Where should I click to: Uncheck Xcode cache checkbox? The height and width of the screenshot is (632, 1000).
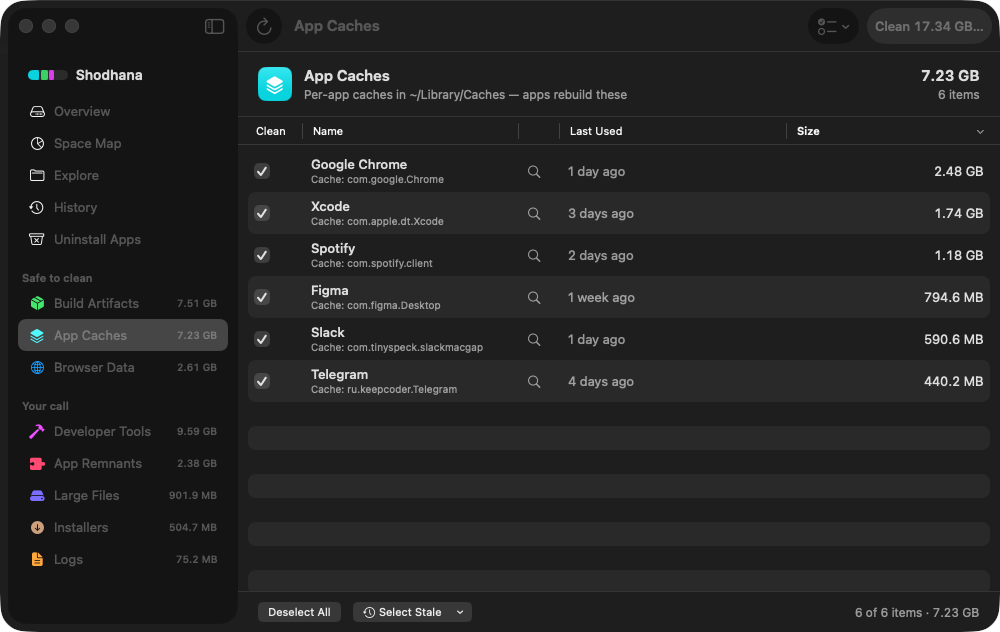point(262,214)
